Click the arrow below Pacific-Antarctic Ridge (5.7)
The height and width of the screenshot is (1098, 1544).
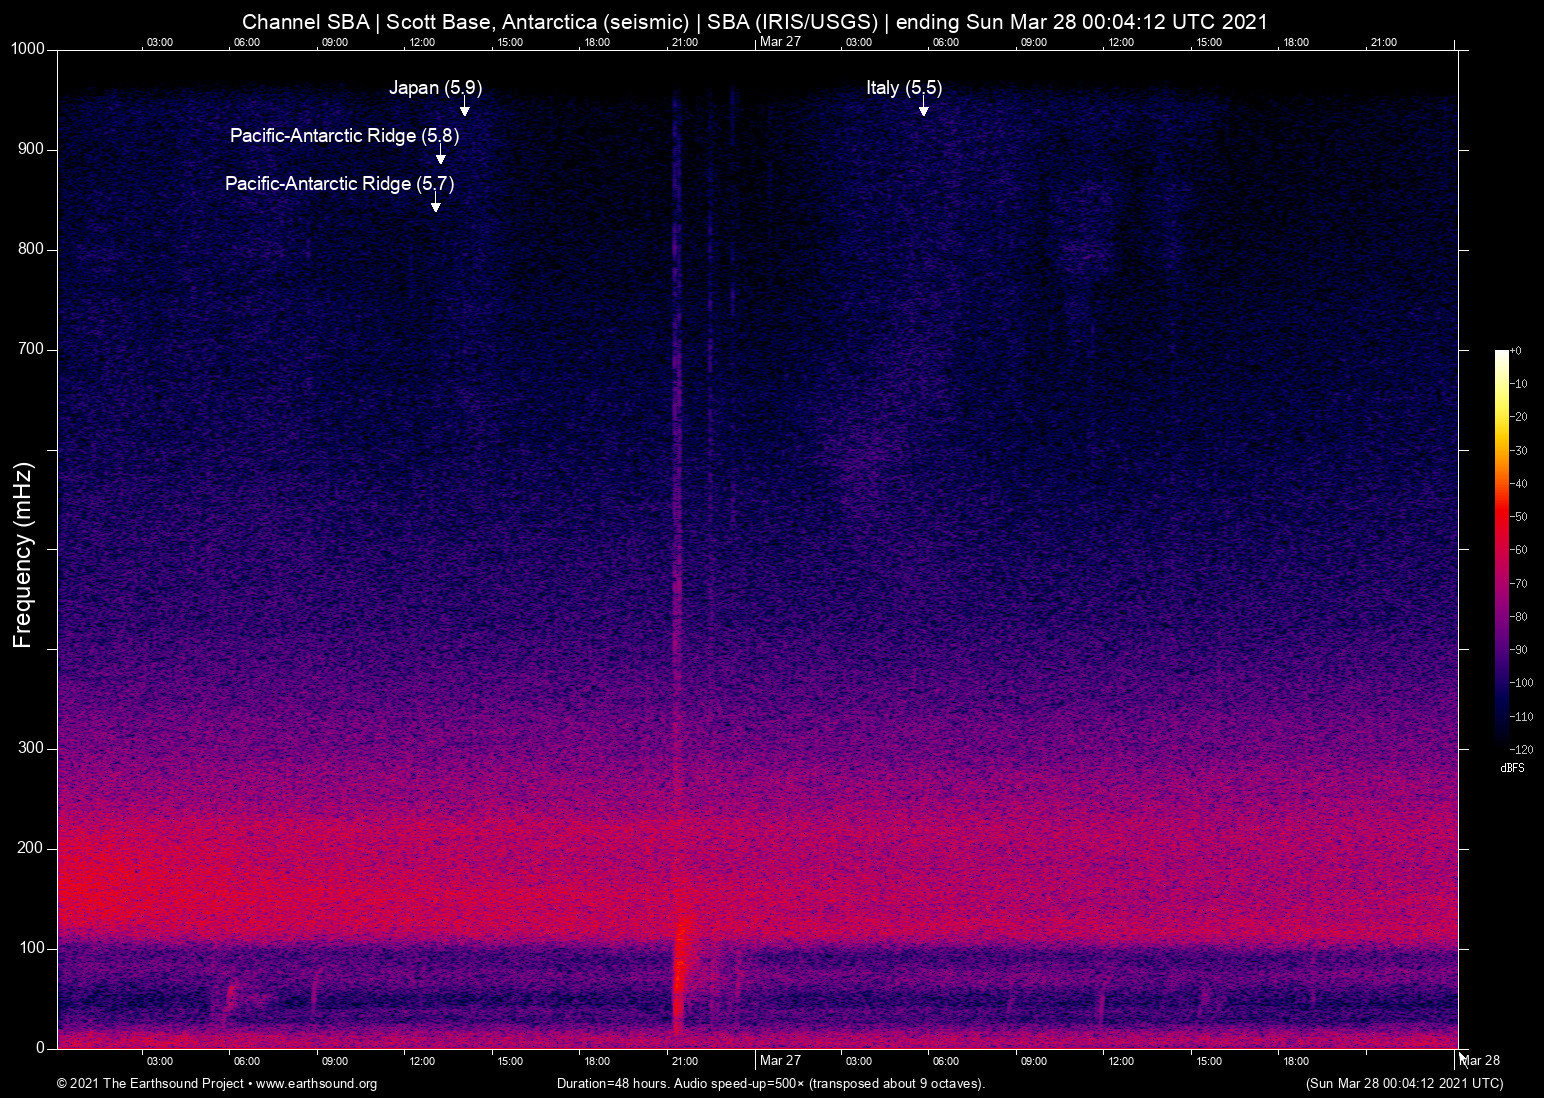[435, 204]
